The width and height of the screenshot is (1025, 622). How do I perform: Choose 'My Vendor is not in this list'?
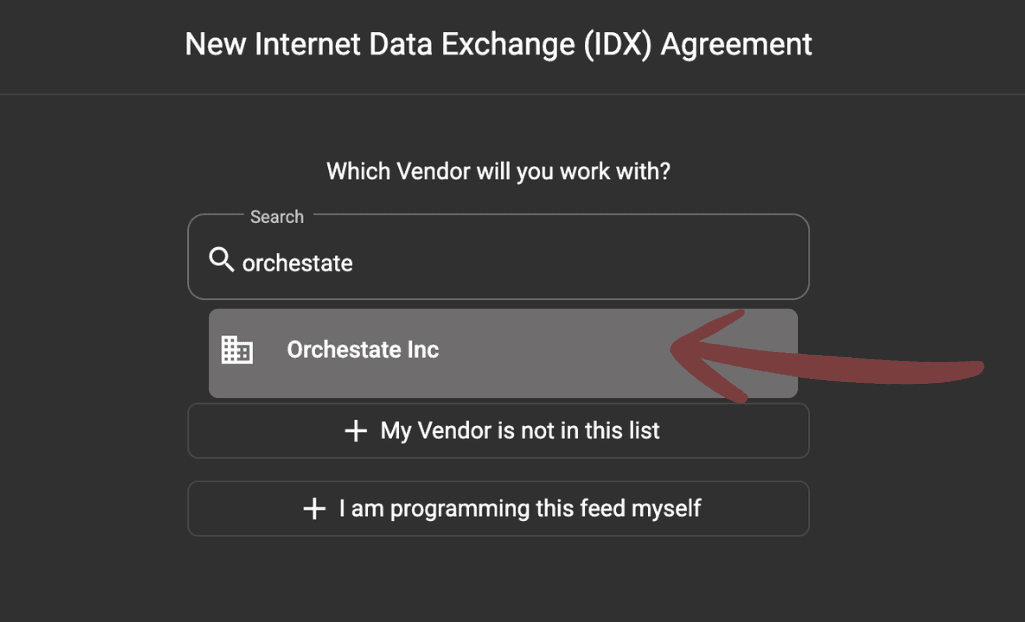(x=498, y=430)
